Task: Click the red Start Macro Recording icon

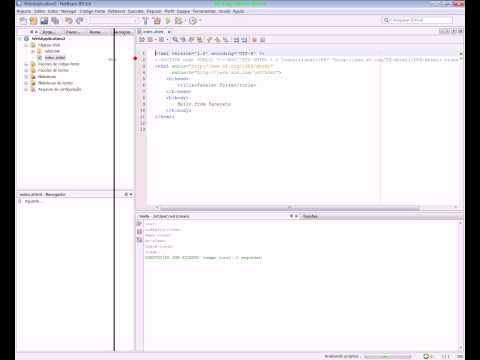Action: (254, 40)
